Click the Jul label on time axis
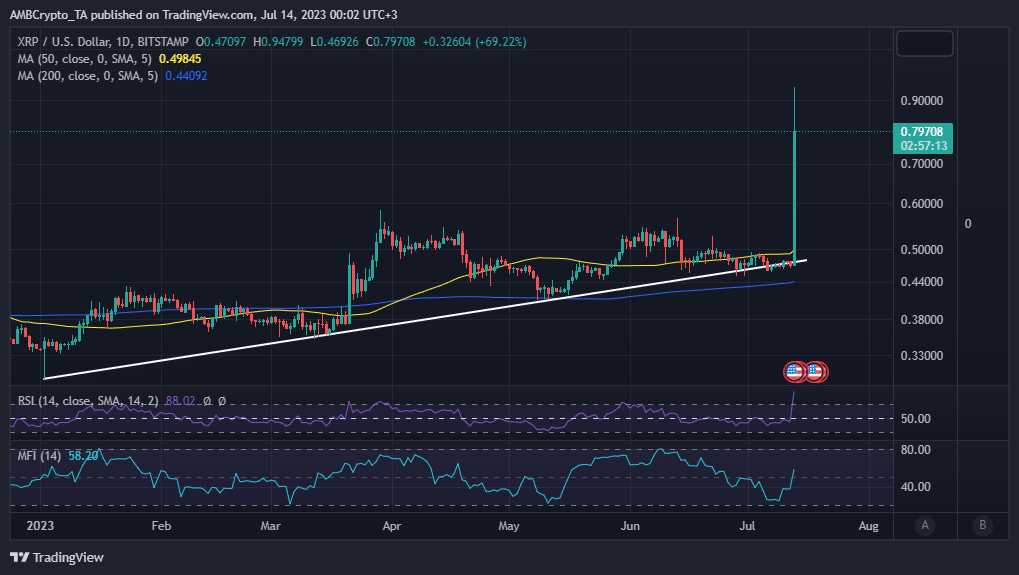 [747, 526]
